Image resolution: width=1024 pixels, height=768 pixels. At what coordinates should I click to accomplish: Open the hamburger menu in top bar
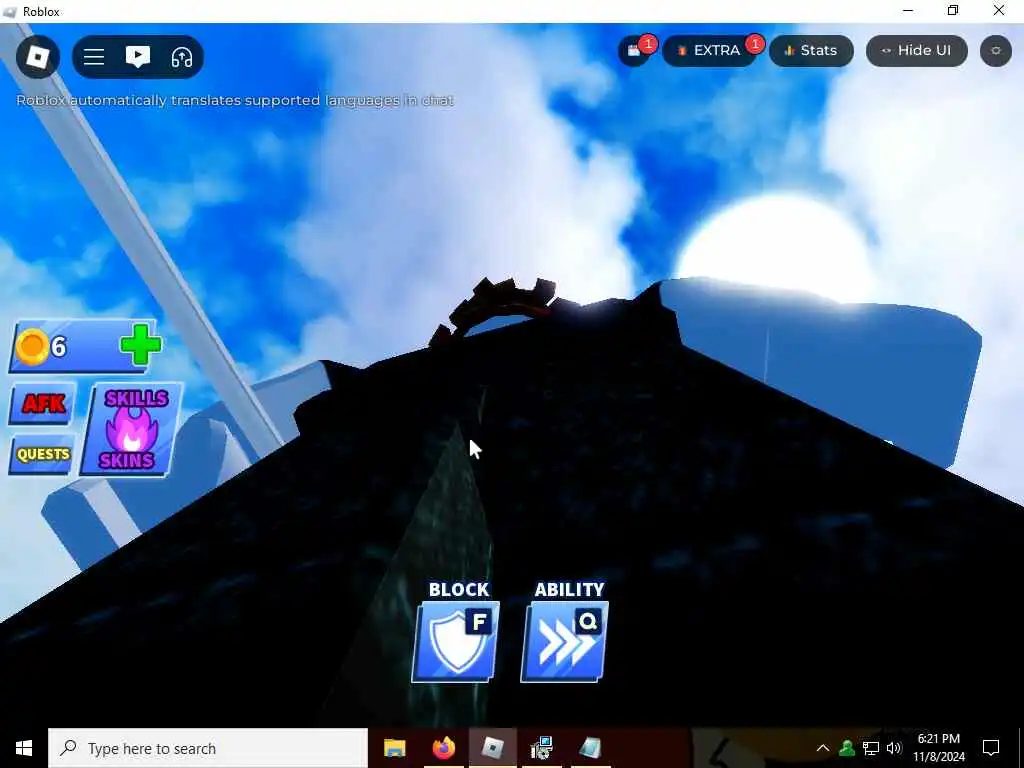point(94,57)
